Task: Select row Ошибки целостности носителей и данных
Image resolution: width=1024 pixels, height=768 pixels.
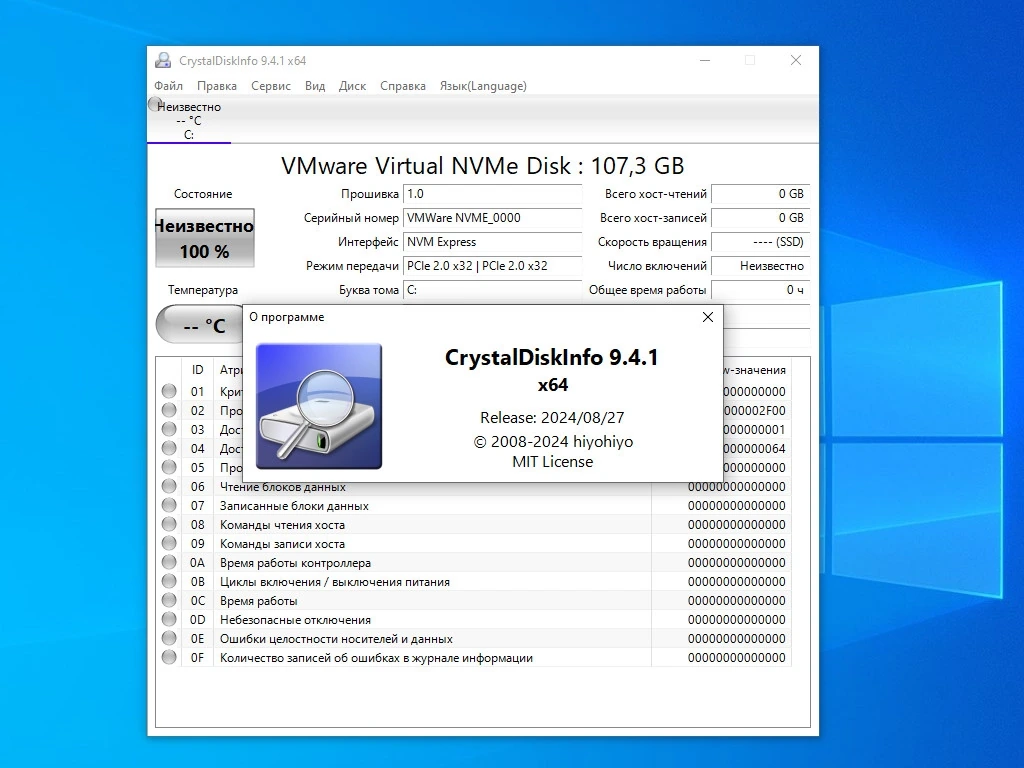Action: tap(474, 638)
